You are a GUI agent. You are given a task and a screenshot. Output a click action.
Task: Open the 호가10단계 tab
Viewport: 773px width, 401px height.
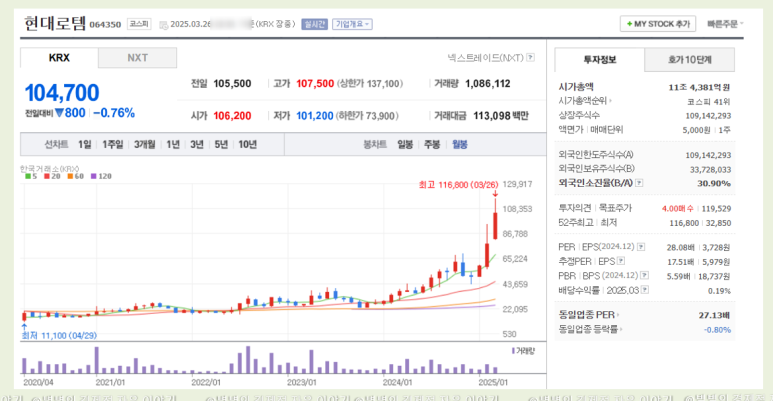tap(690, 60)
